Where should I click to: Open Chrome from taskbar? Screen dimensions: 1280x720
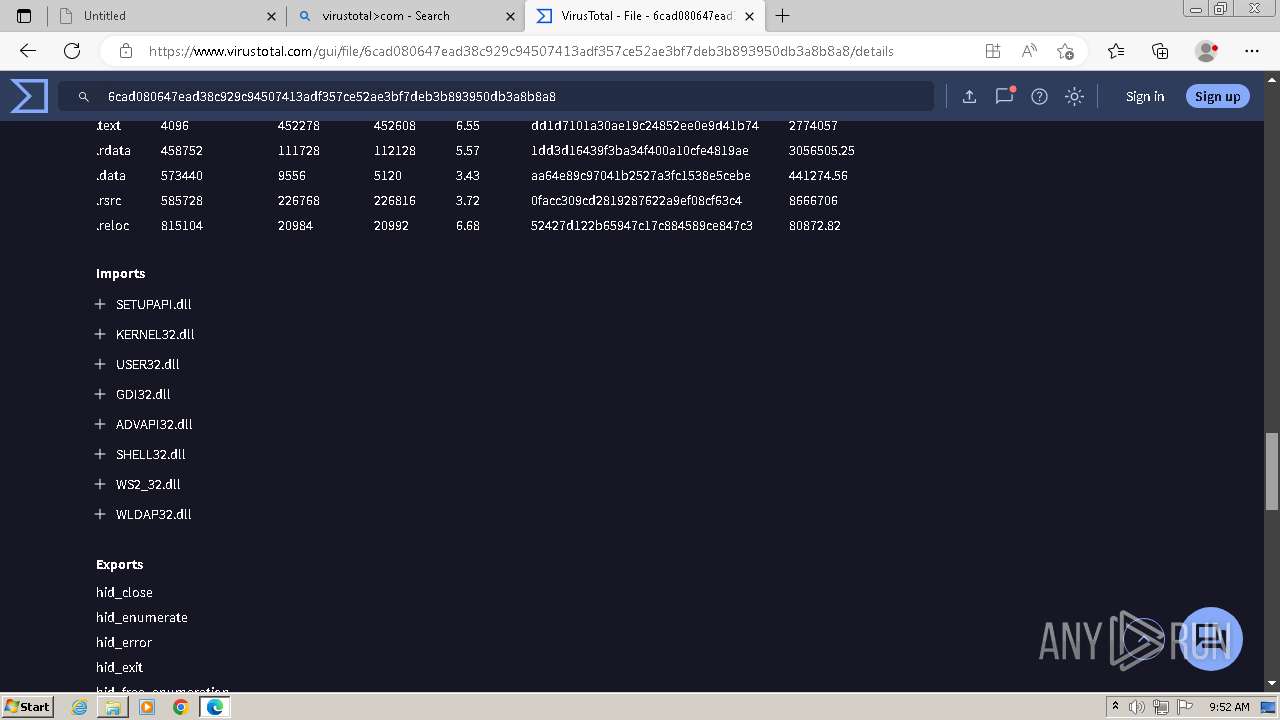coord(180,707)
